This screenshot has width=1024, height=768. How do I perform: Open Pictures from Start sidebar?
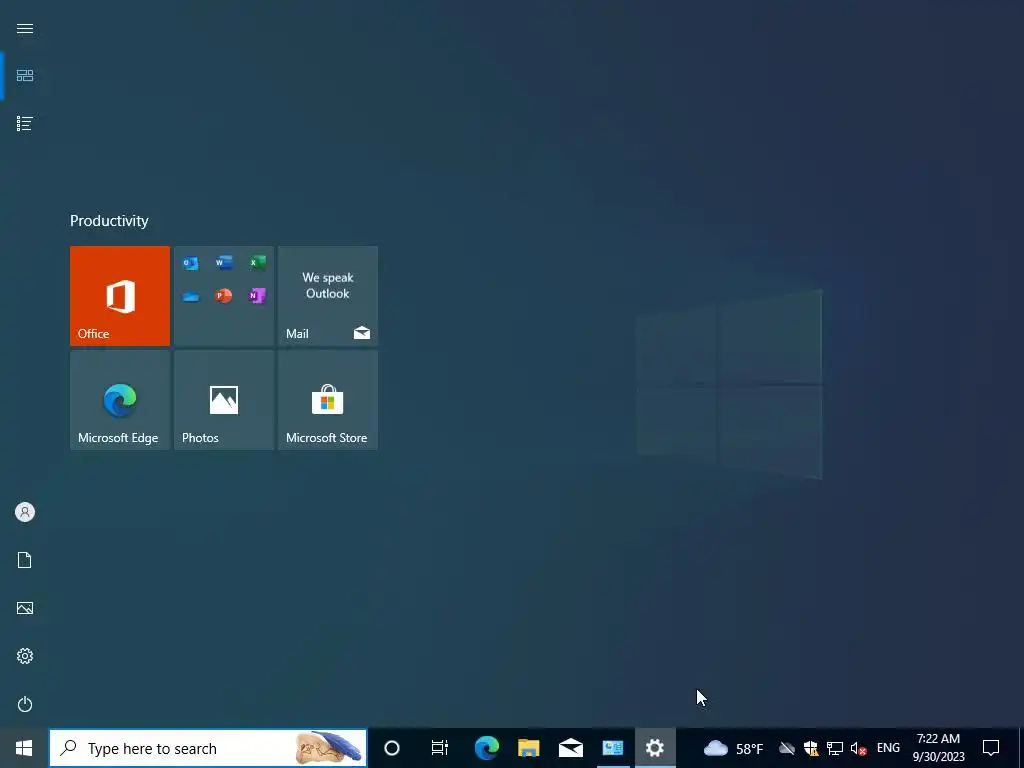pyautogui.click(x=25, y=608)
